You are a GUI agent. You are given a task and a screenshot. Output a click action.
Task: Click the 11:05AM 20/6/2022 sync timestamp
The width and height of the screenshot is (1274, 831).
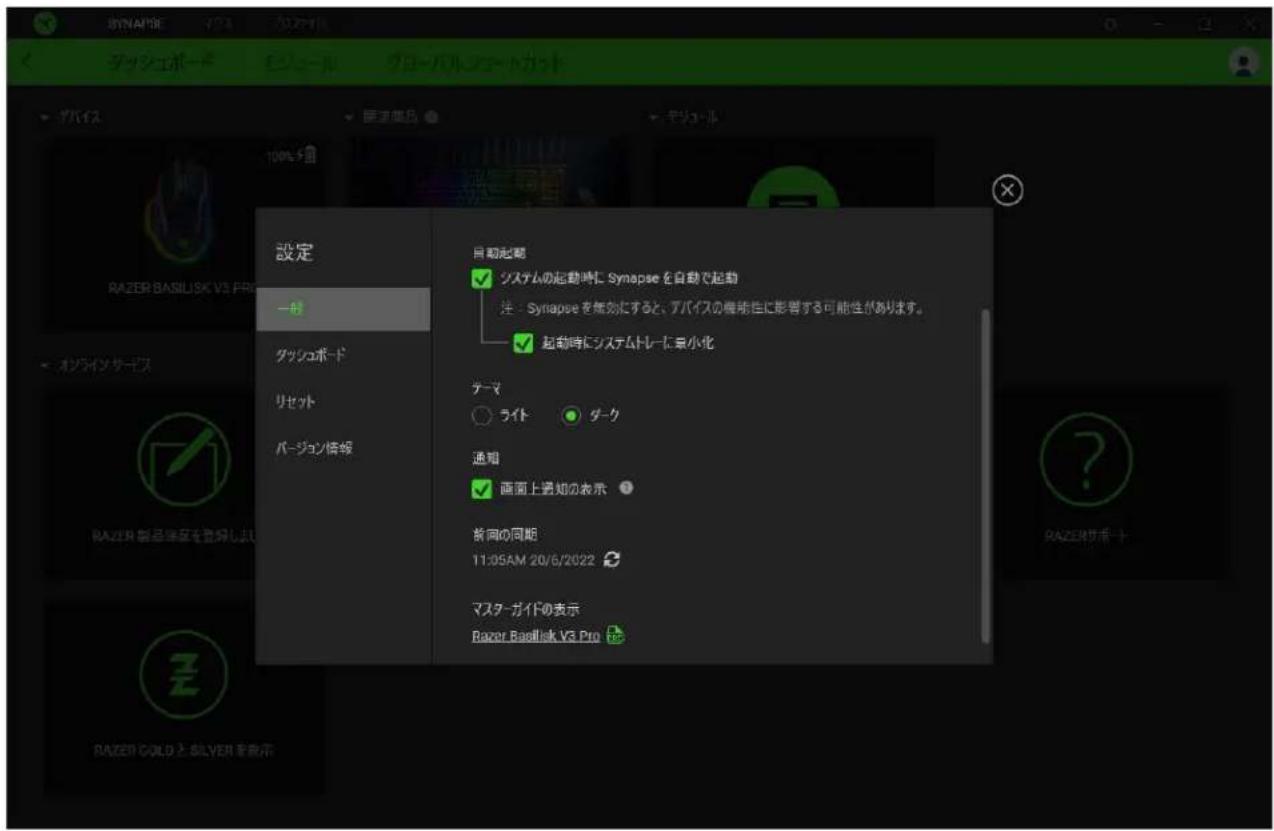pyautogui.click(x=535, y=562)
